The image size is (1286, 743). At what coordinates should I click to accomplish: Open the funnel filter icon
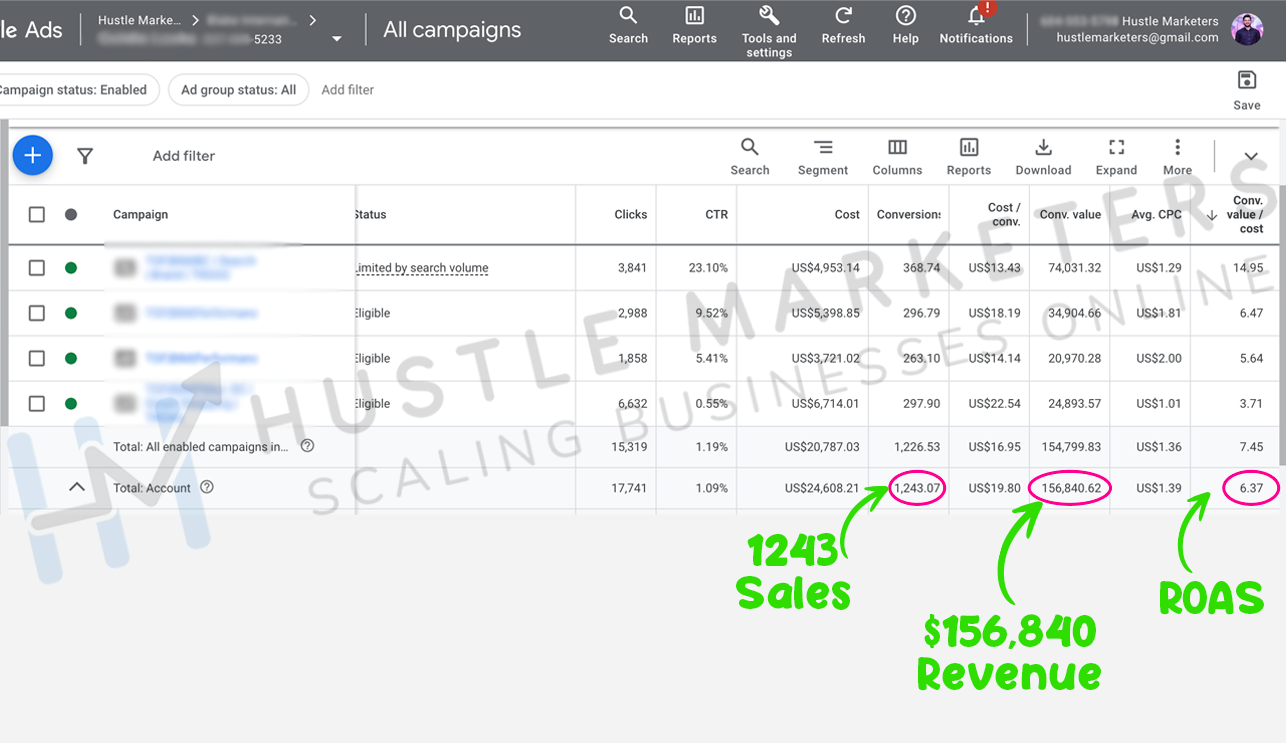pos(85,156)
